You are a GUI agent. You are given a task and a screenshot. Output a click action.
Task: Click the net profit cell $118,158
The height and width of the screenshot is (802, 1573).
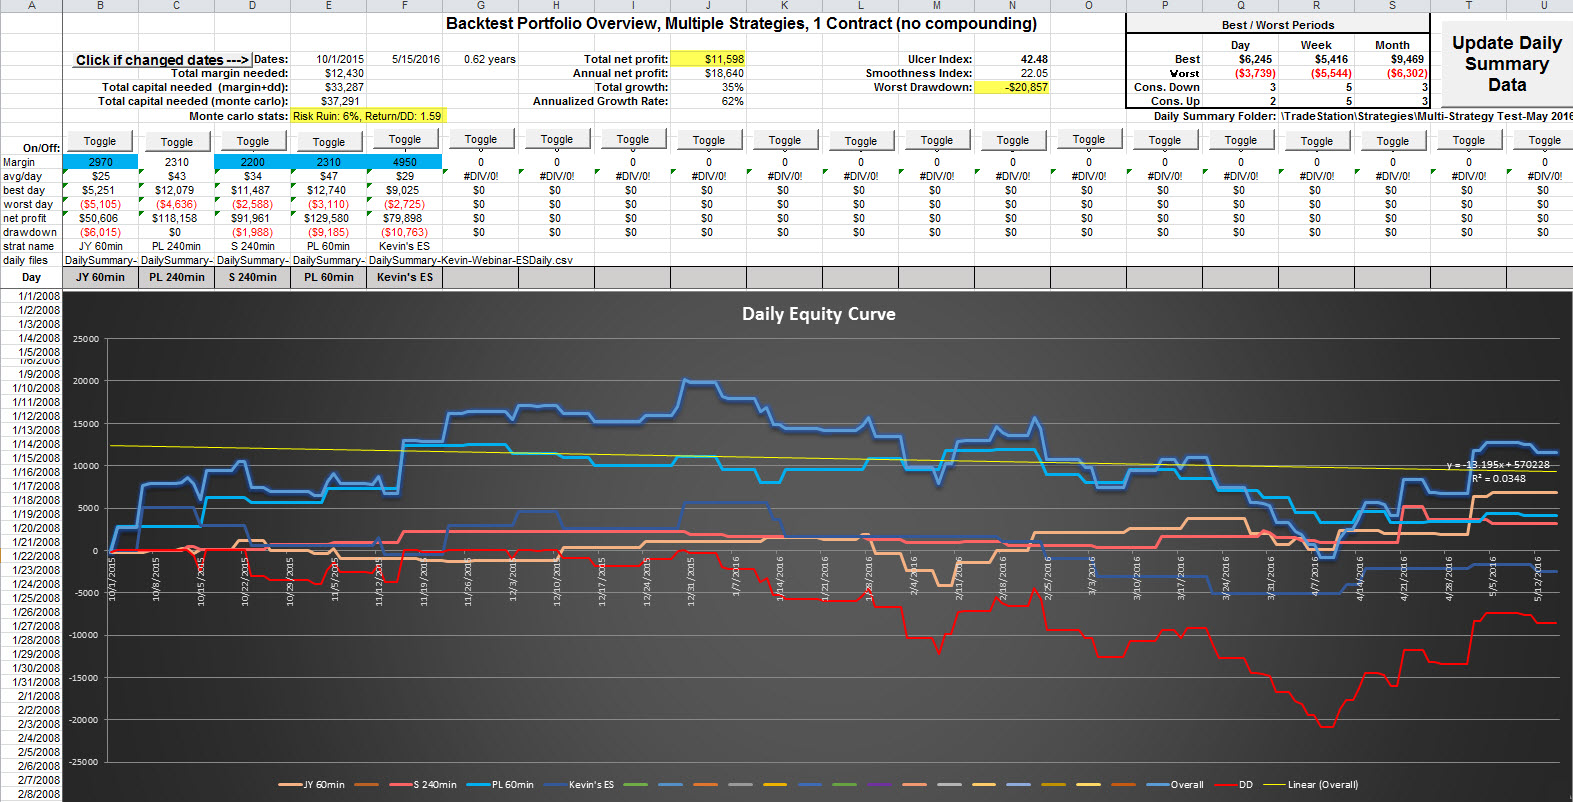[176, 218]
